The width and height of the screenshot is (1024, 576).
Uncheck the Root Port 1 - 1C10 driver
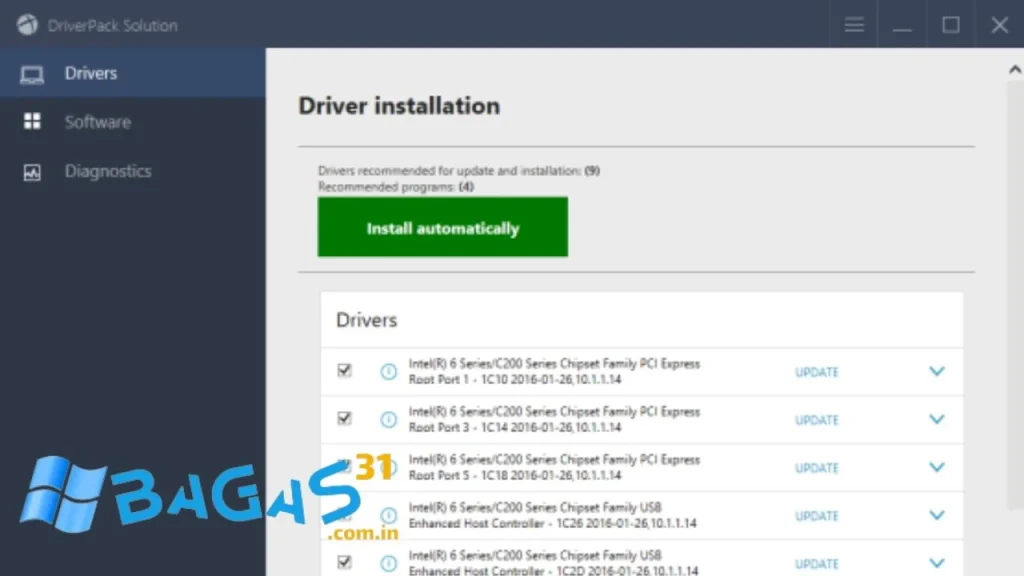click(344, 370)
